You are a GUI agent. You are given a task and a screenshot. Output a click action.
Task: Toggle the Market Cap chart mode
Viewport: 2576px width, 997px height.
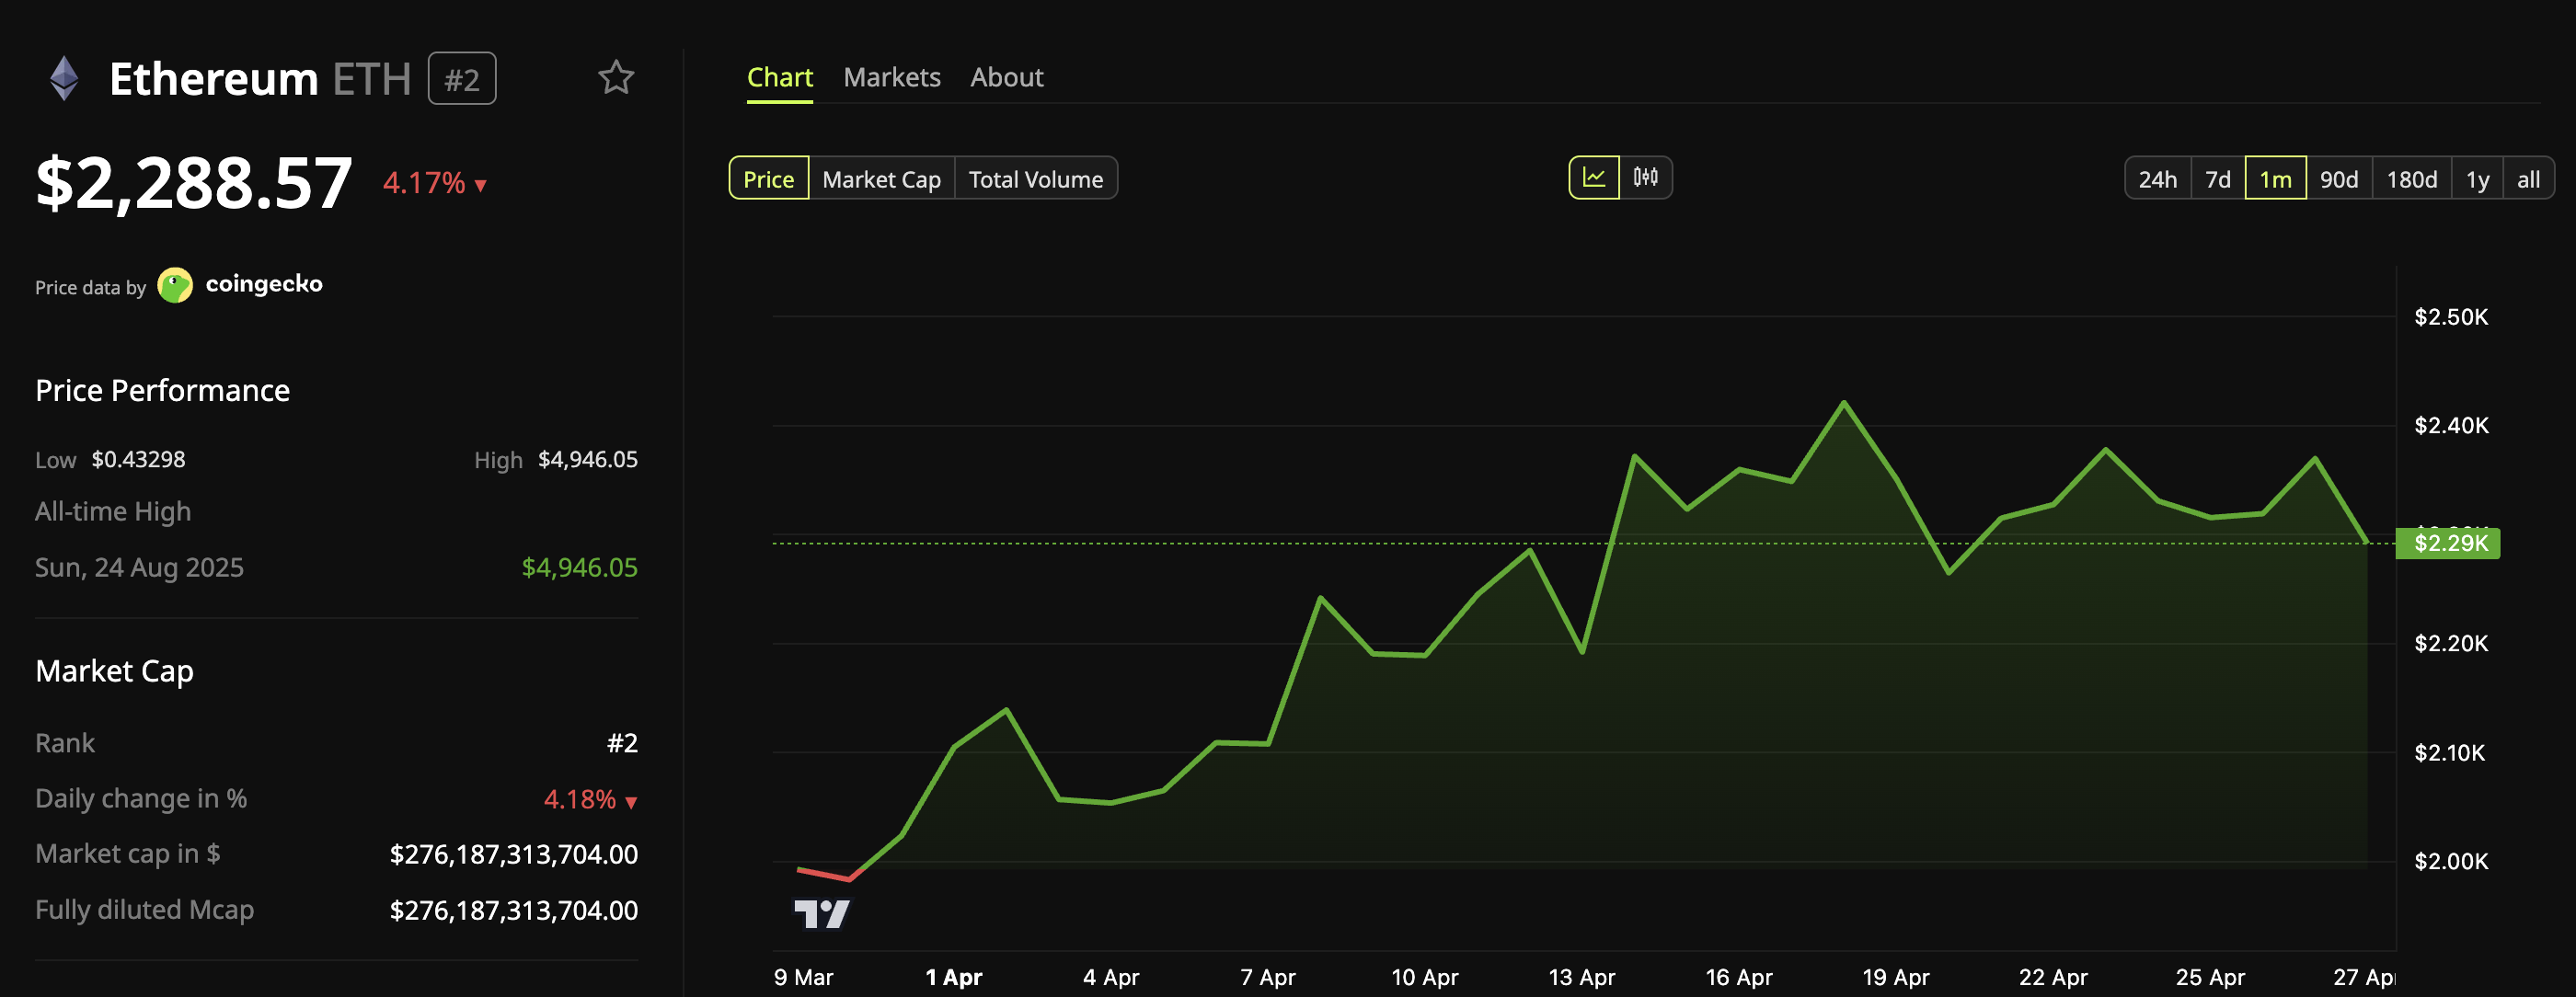coord(881,178)
